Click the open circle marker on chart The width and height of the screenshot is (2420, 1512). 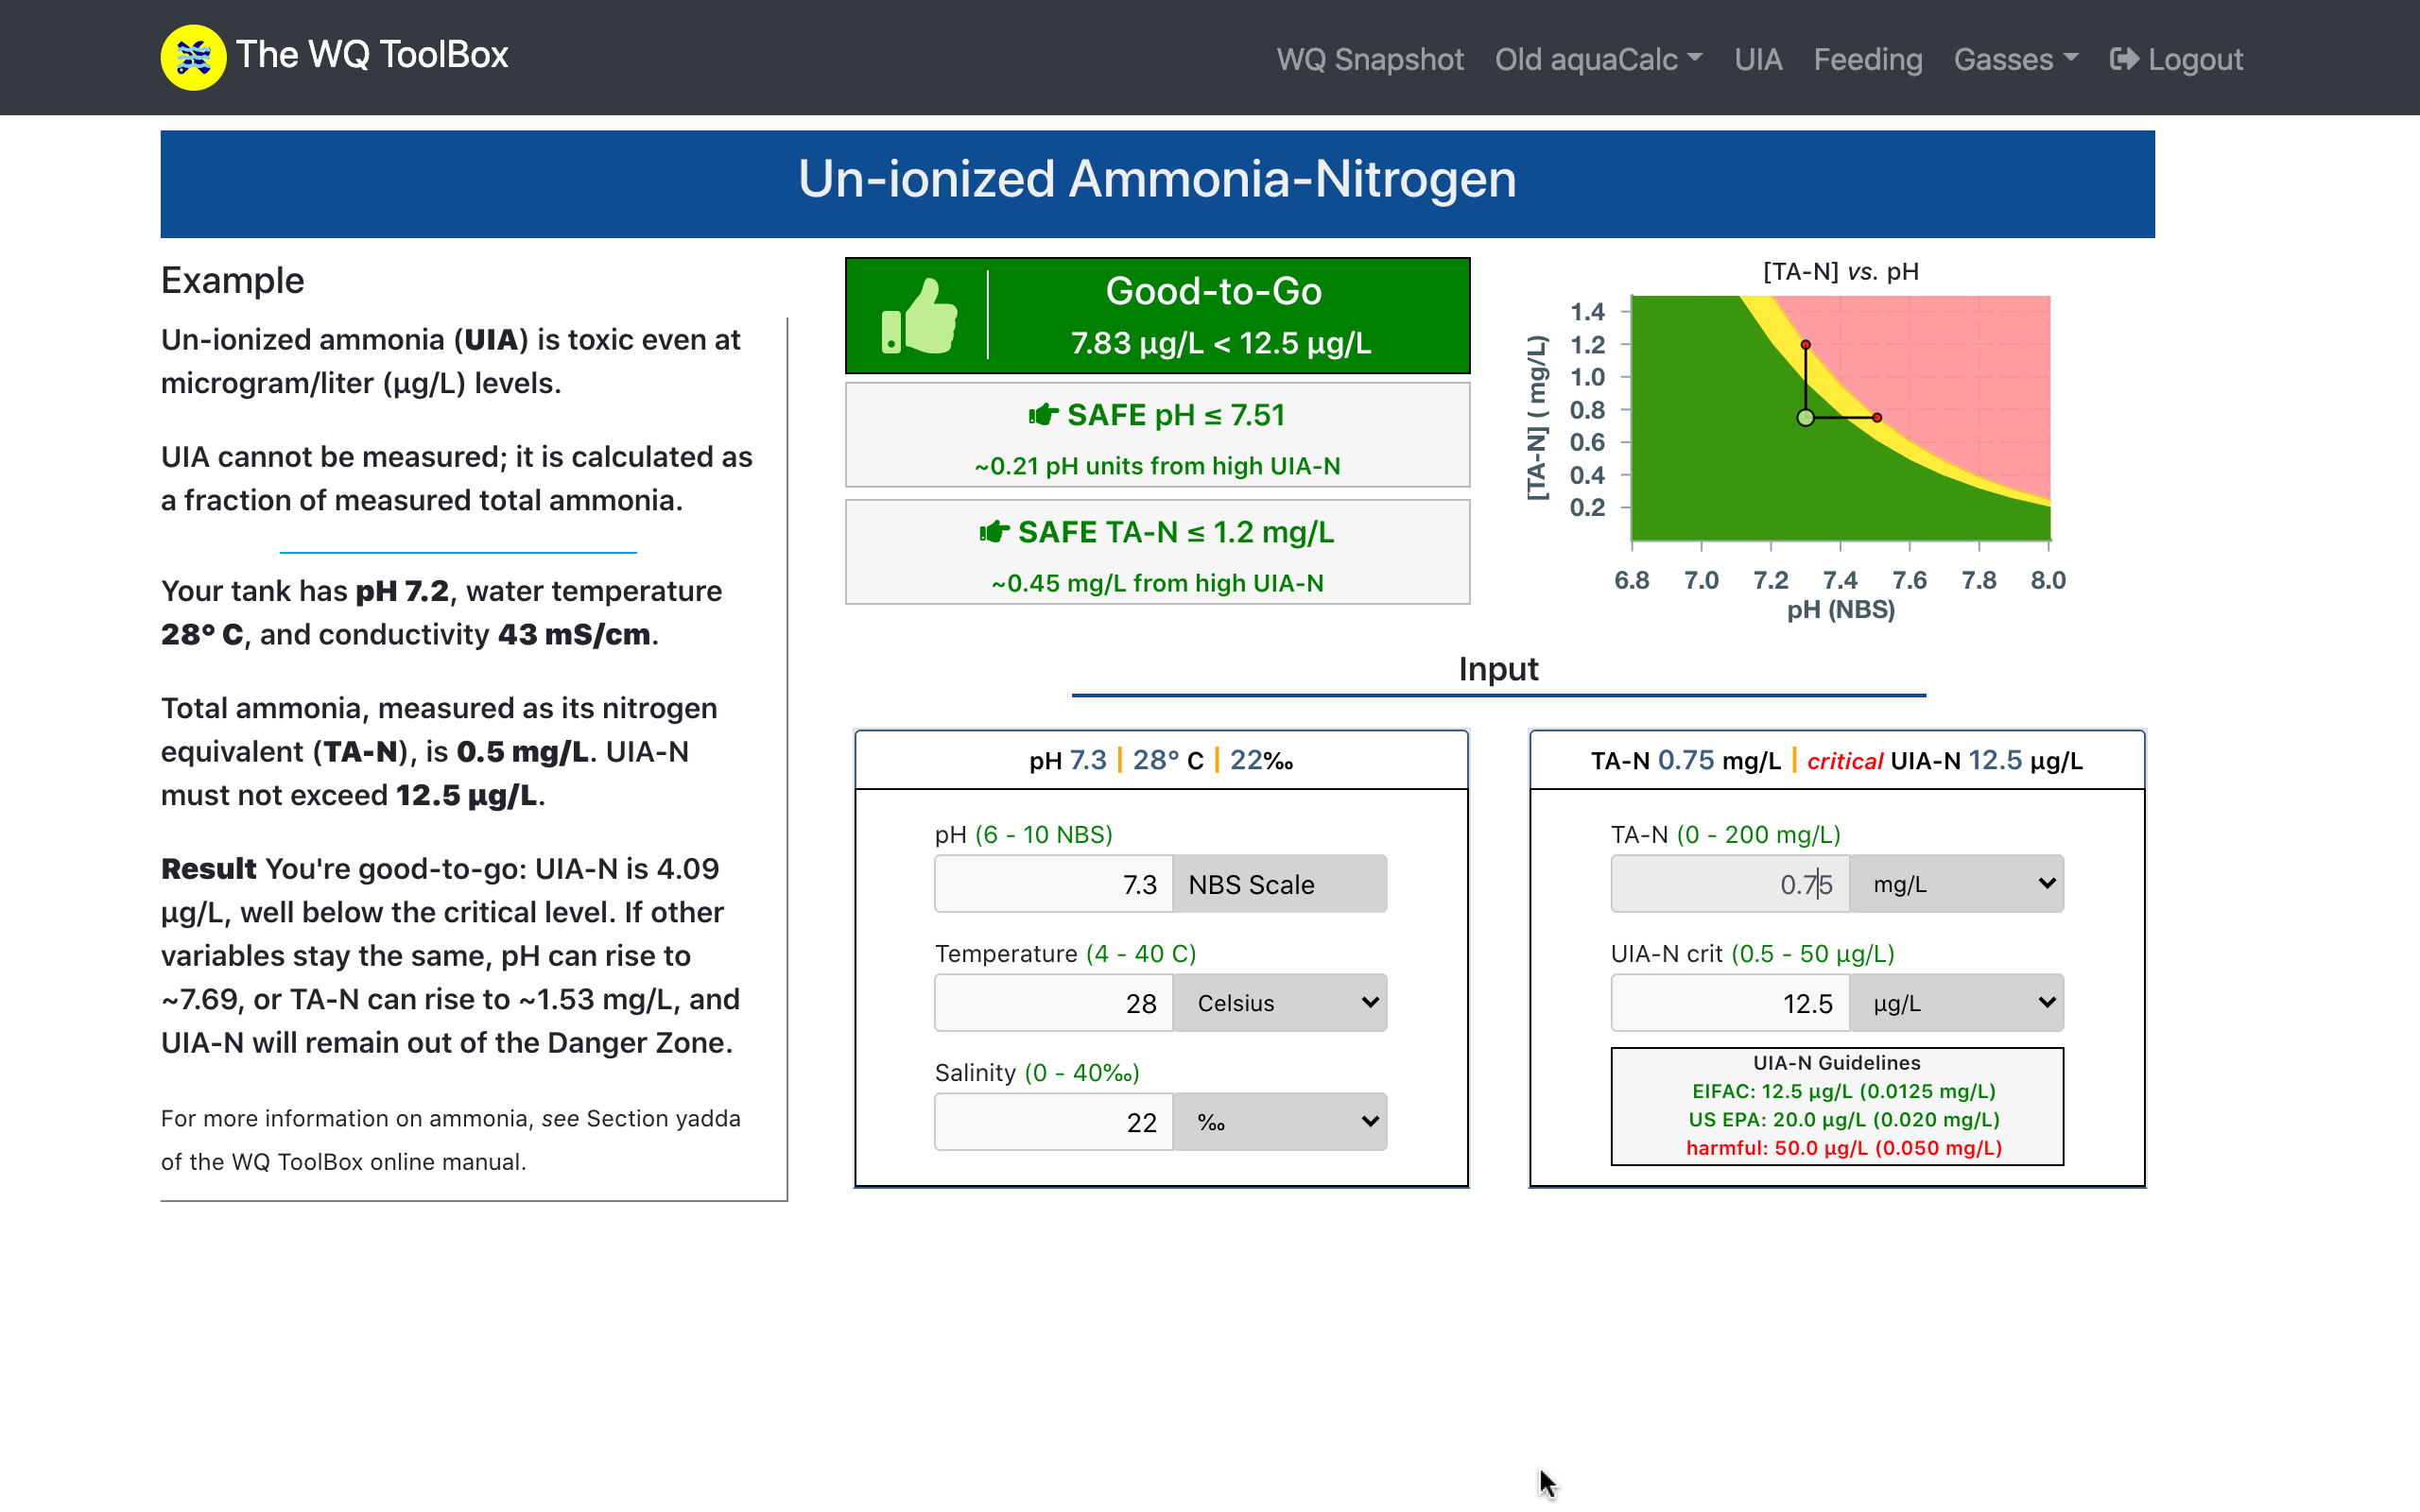click(x=1805, y=417)
